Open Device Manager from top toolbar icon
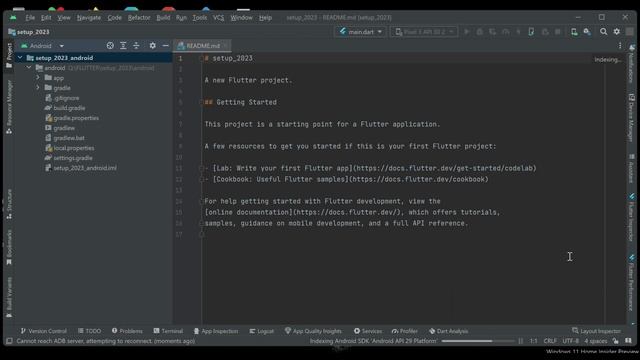The image size is (640, 360). coord(574,32)
